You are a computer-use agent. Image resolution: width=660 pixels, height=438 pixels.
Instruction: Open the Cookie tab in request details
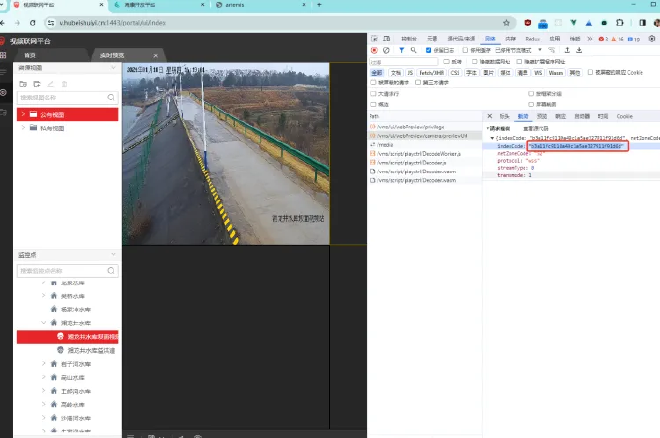[624, 116]
